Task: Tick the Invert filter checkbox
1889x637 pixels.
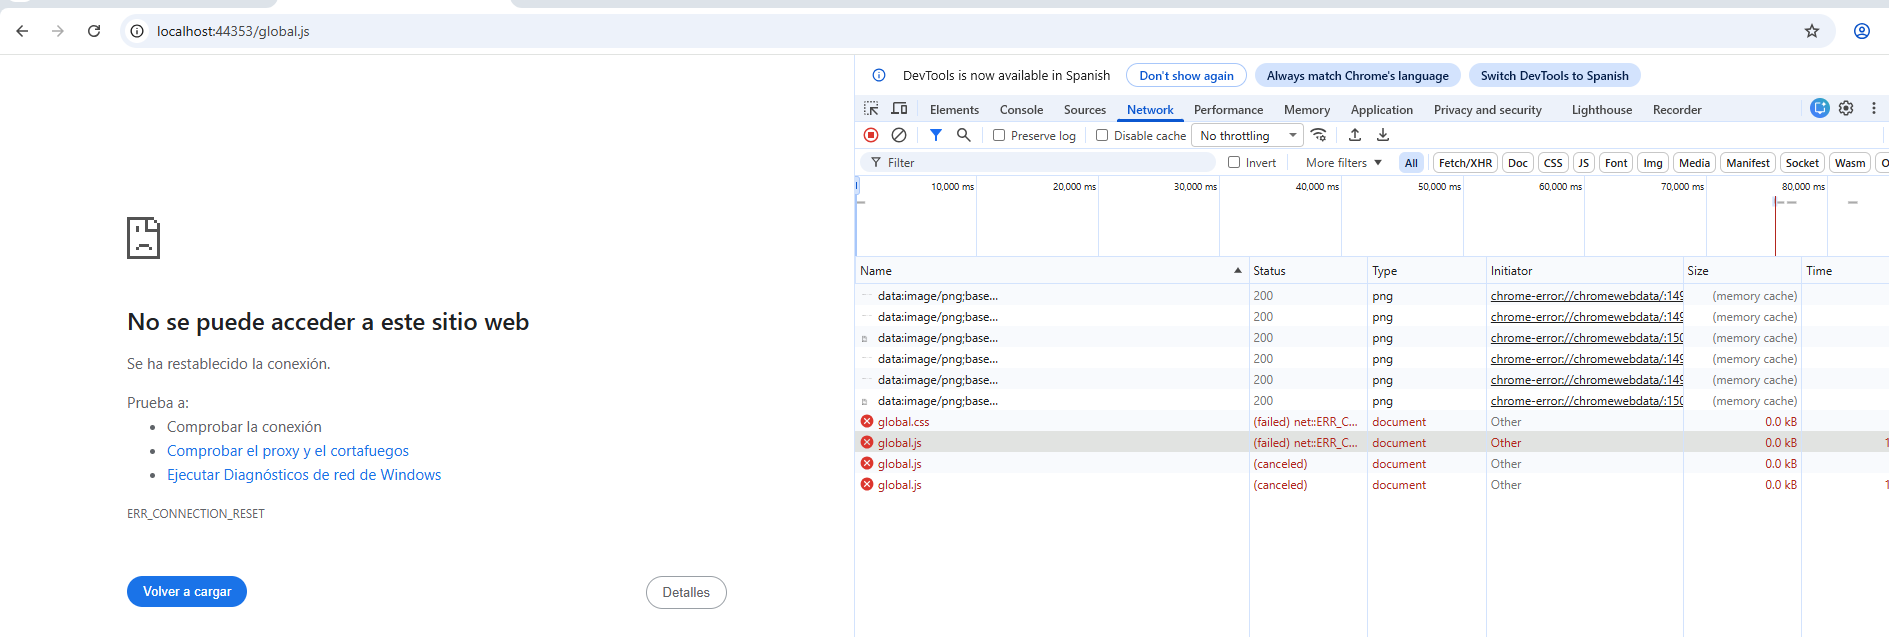Action: [x=1234, y=162]
